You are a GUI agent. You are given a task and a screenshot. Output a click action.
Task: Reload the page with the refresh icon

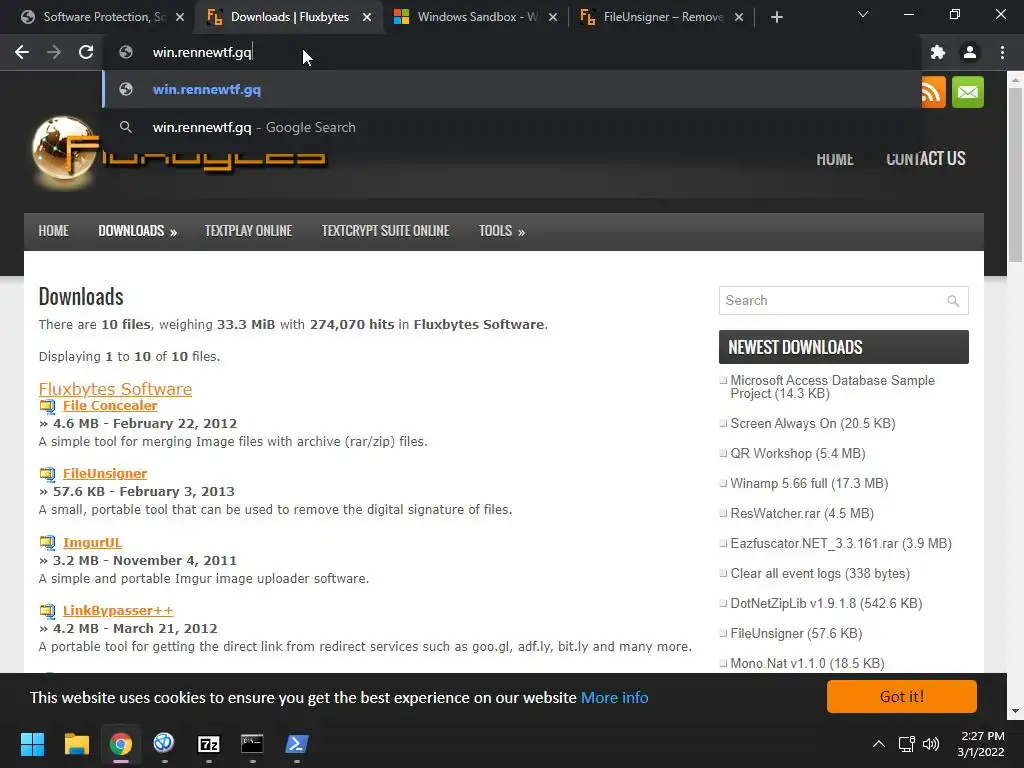86,52
